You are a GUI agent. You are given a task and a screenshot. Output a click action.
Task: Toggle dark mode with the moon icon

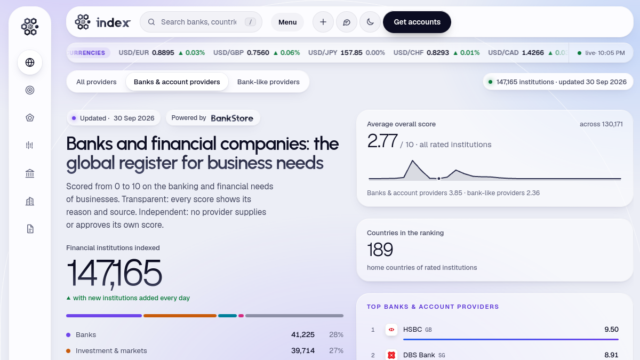click(370, 22)
